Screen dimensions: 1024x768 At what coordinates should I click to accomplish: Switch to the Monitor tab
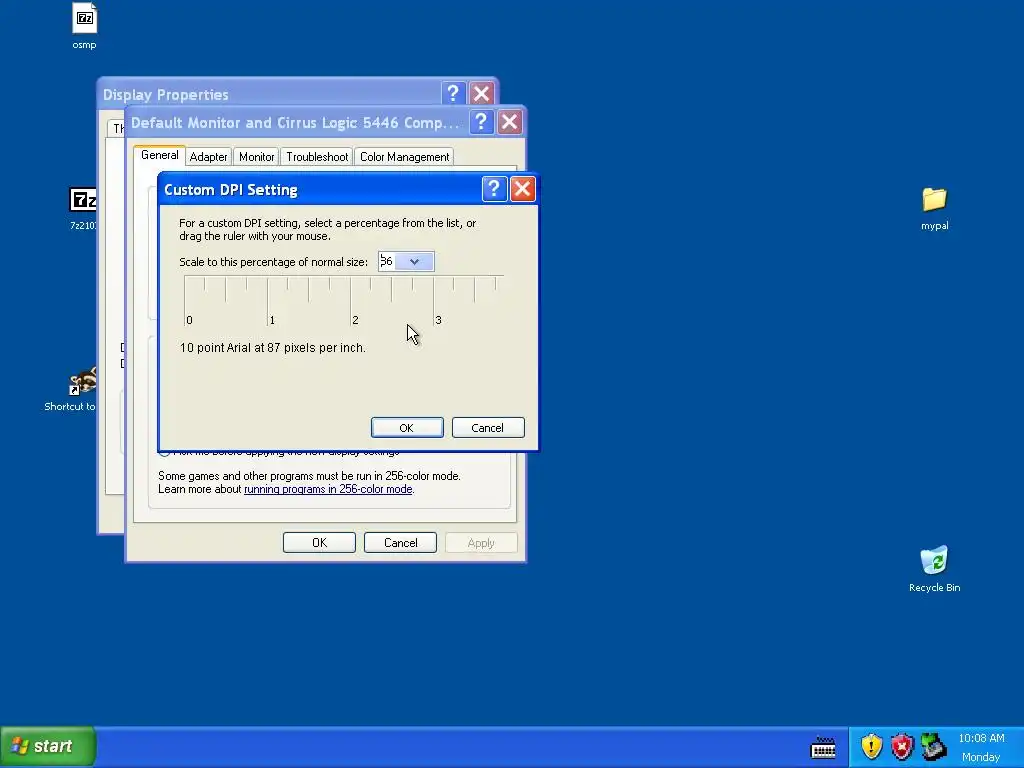click(257, 157)
